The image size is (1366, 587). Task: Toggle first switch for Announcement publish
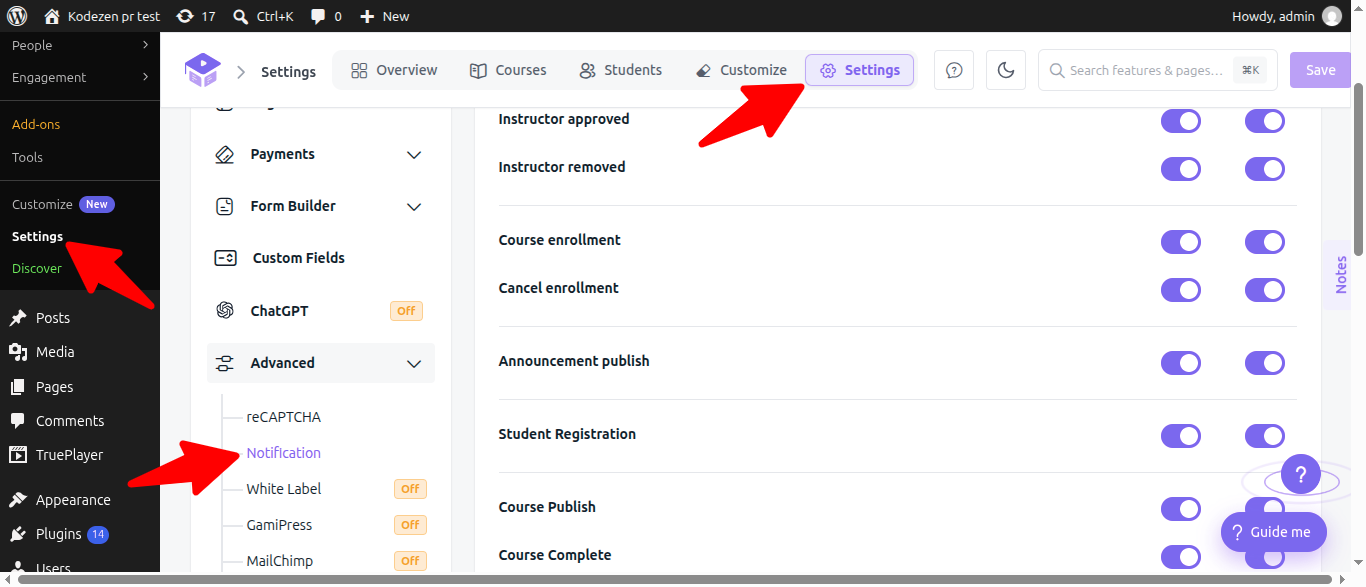point(1181,363)
